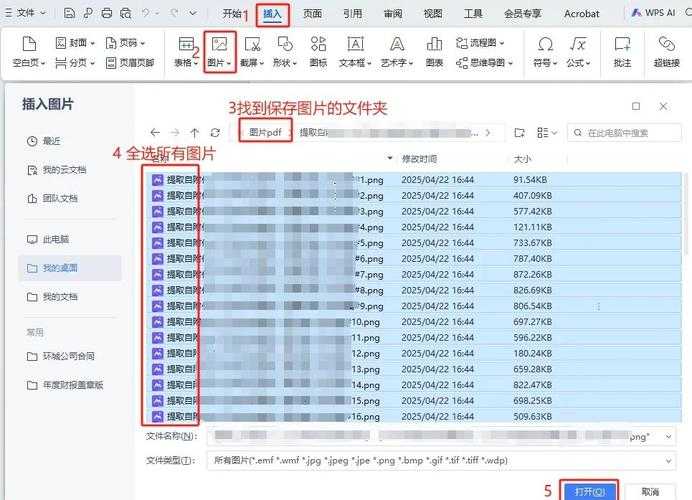This screenshot has height=500, width=692.
Task: Click the 图标 icons library tool
Action: point(318,52)
